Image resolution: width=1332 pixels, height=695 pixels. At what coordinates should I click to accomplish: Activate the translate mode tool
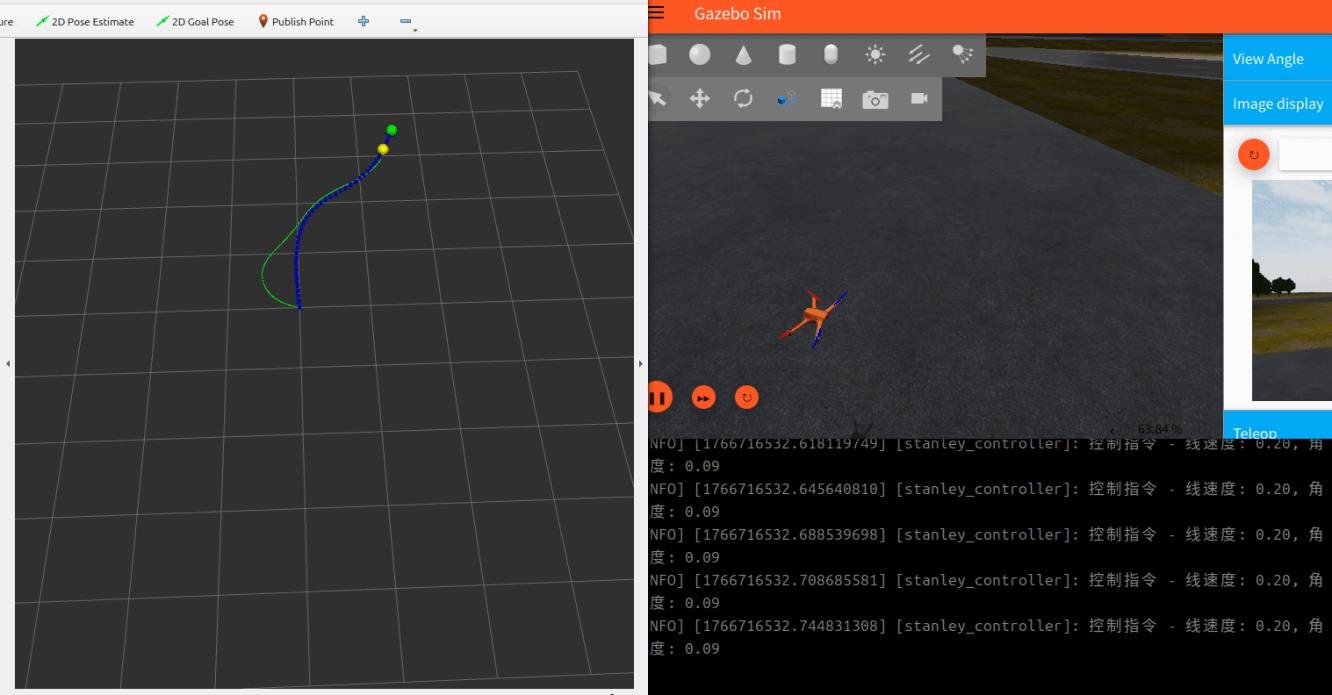pyautogui.click(x=700, y=99)
